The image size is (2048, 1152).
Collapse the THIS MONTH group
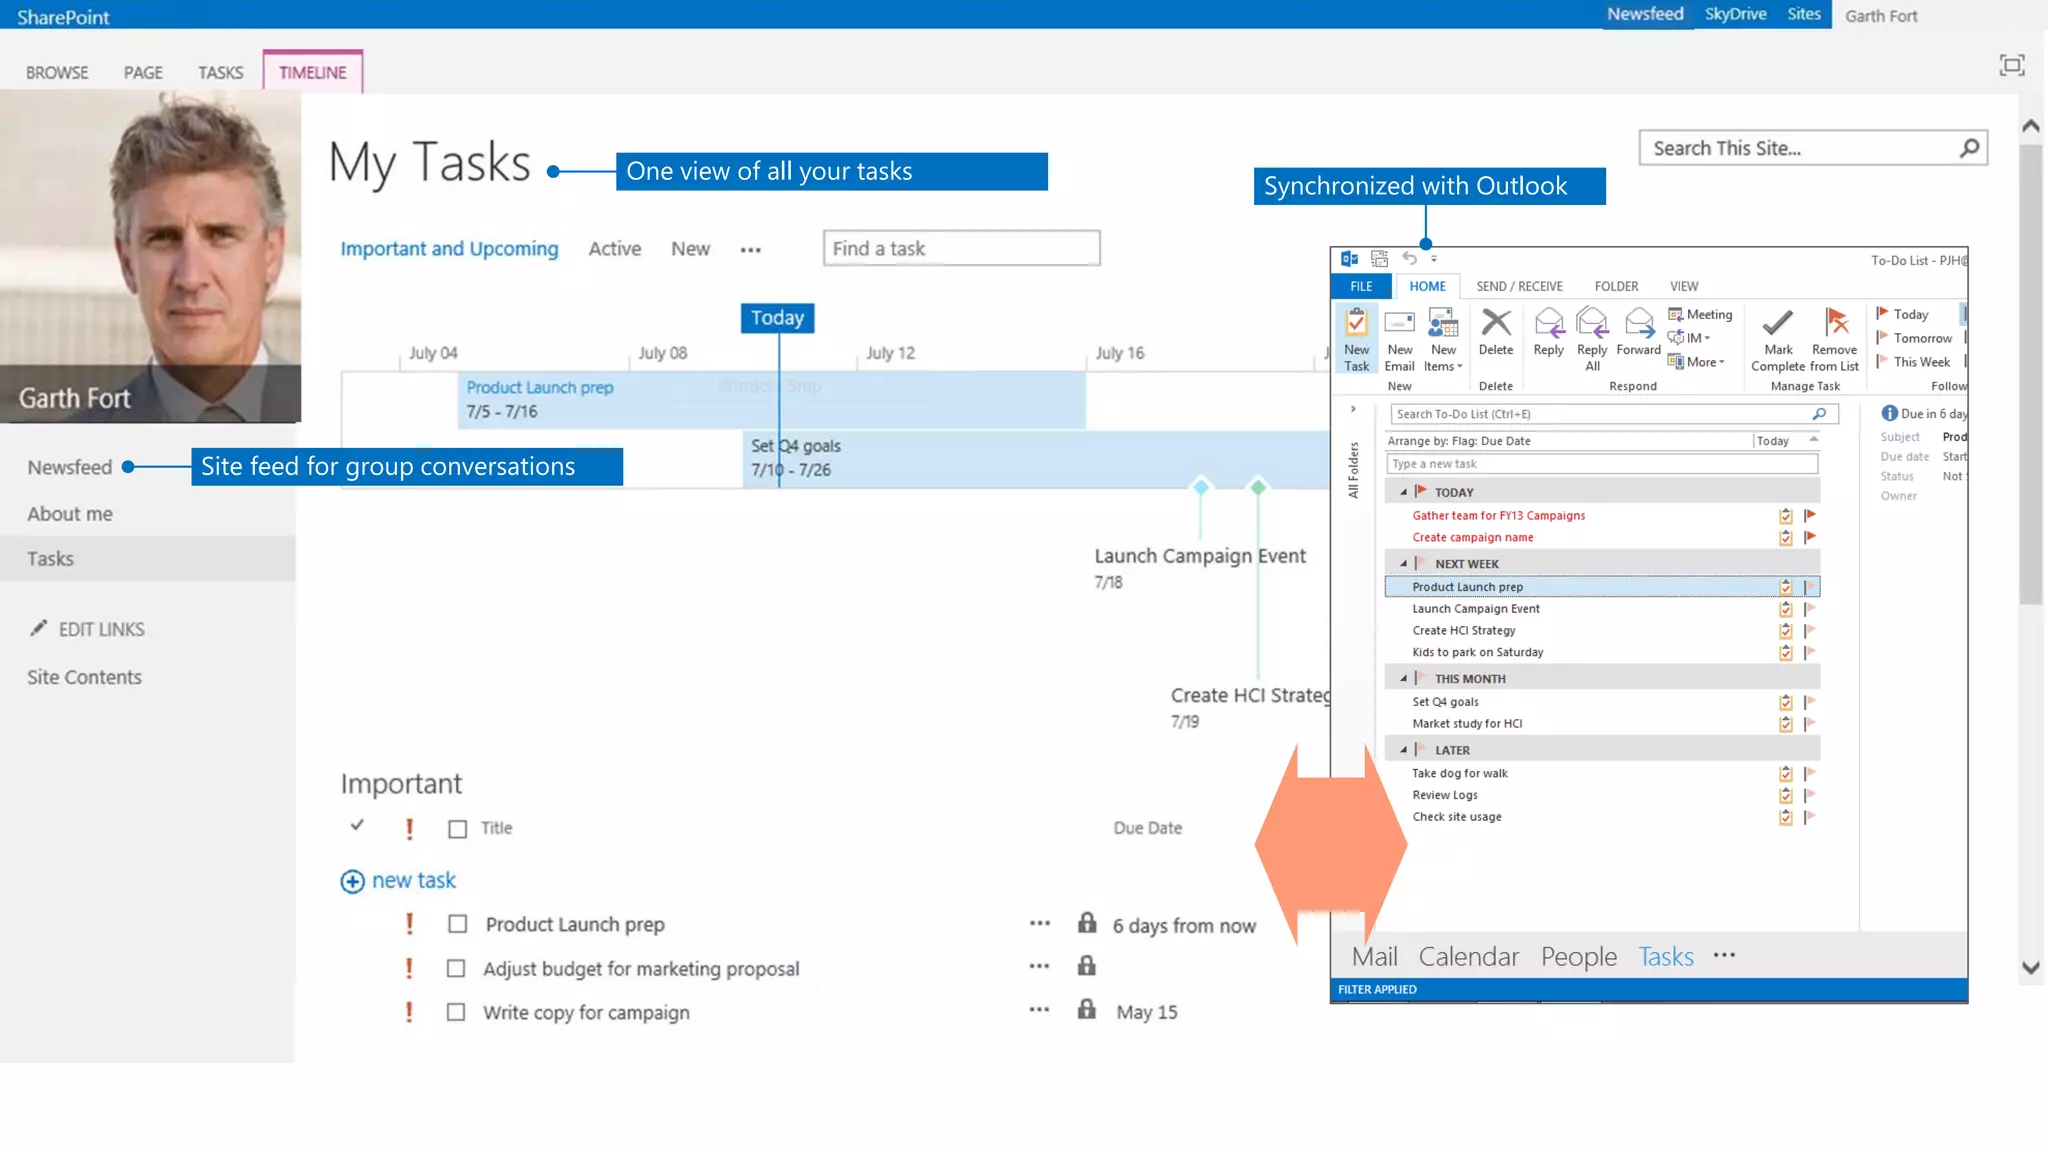click(x=1404, y=678)
